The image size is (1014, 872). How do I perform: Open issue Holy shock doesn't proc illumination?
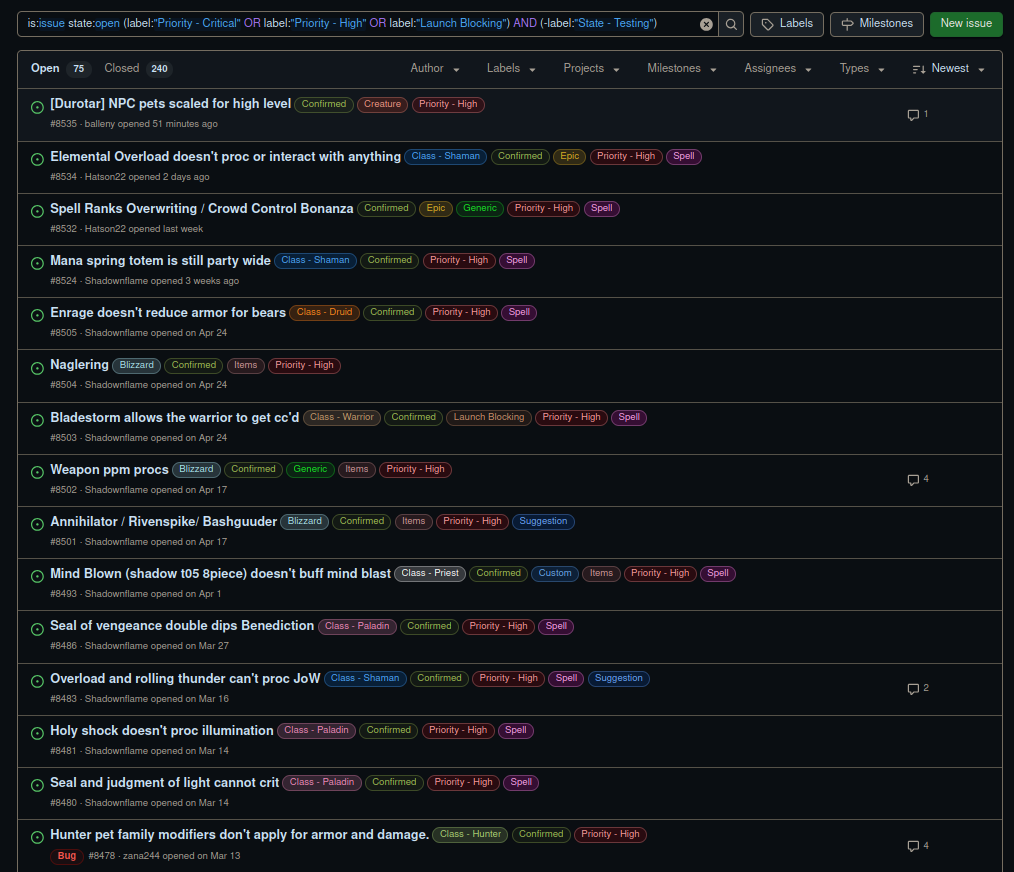coord(162,730)
